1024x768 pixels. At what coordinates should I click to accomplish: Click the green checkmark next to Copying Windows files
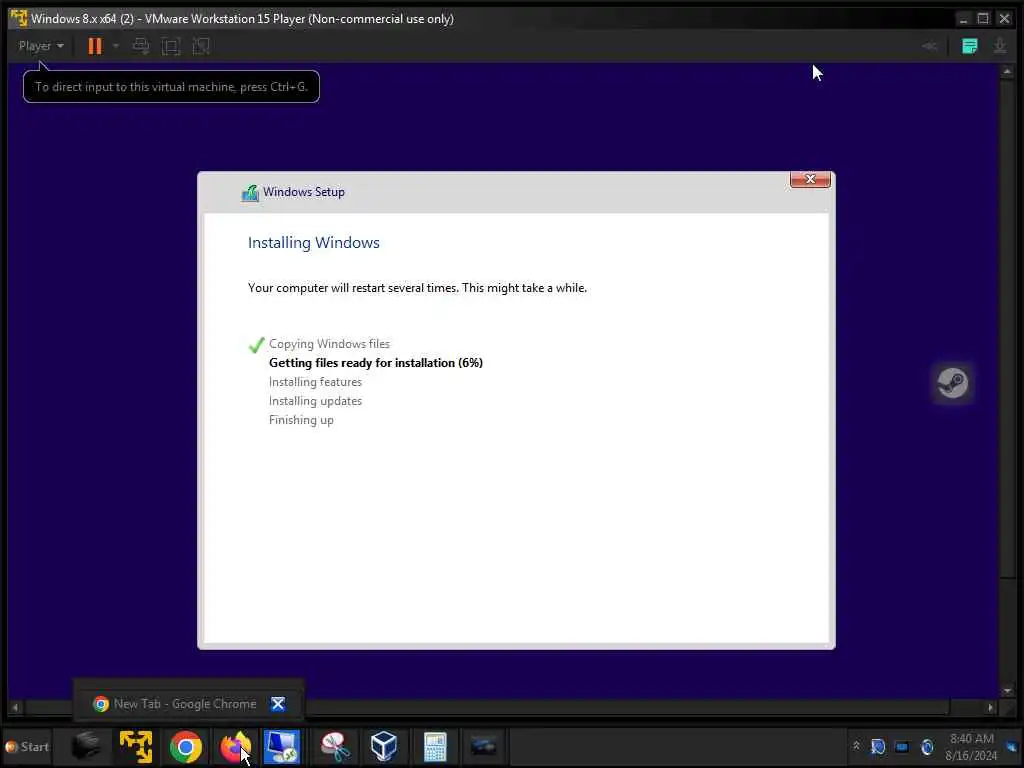coord(257,345)
